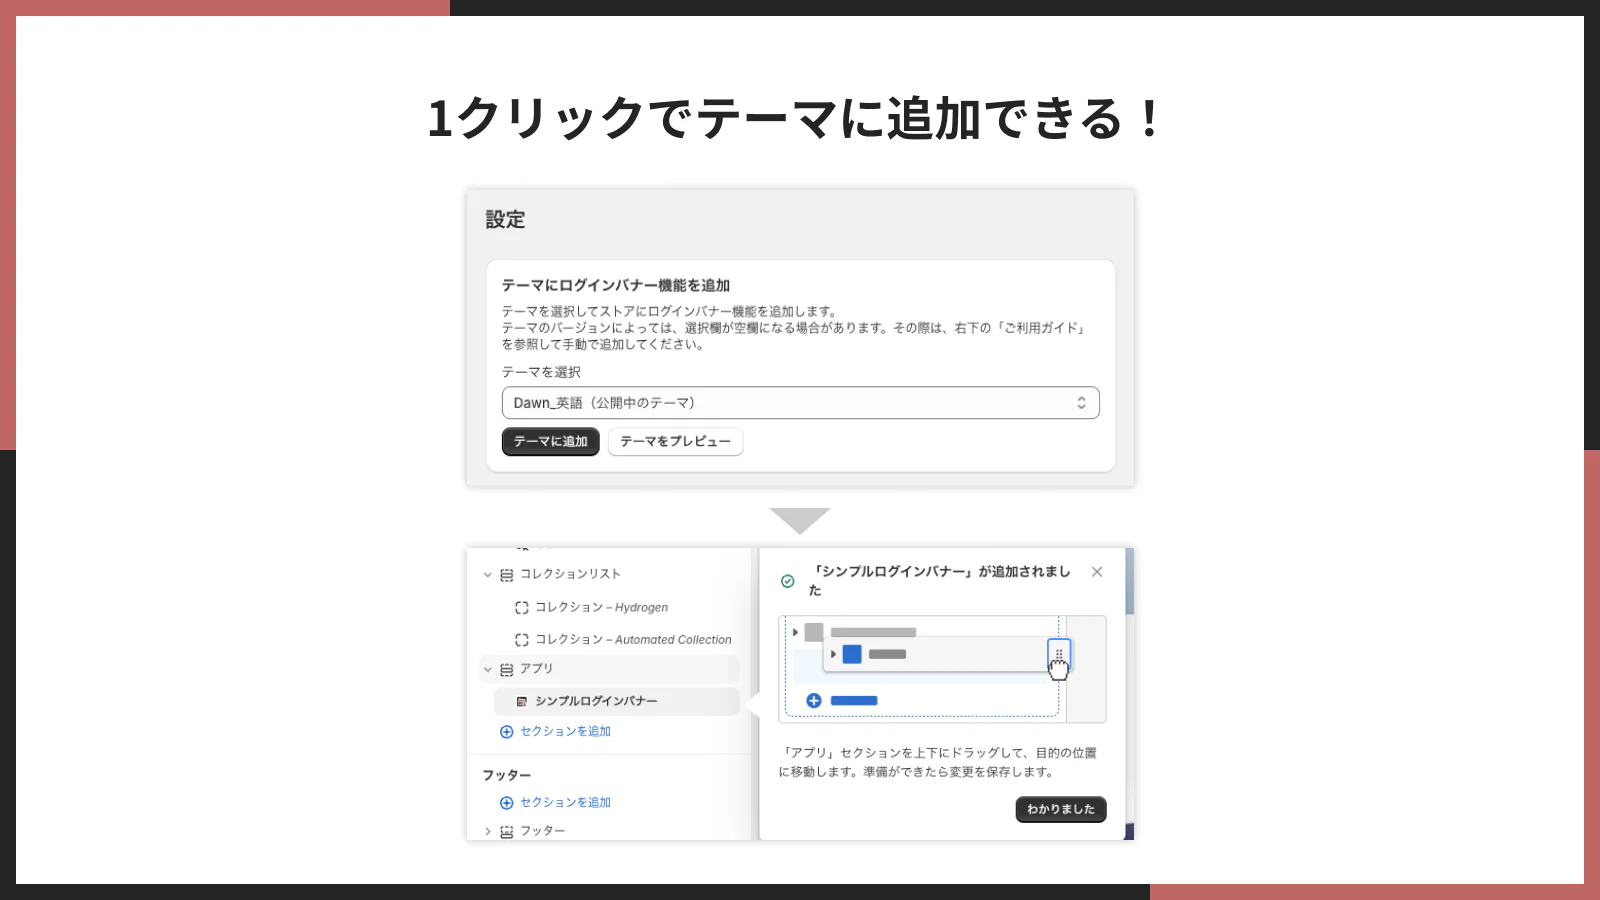Click the 設定 page title

click(505, 219)
